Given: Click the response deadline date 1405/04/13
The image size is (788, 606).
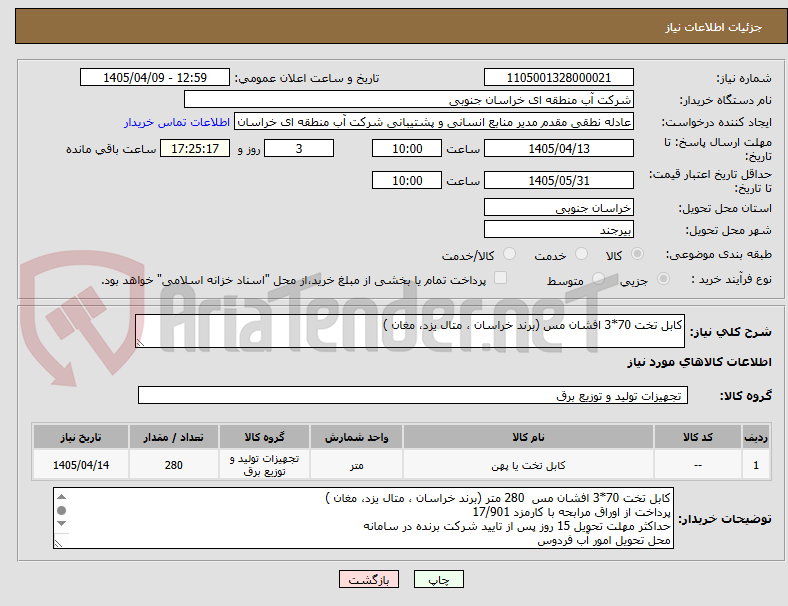Looking at the screenshot, I should [x=558, y=148].
